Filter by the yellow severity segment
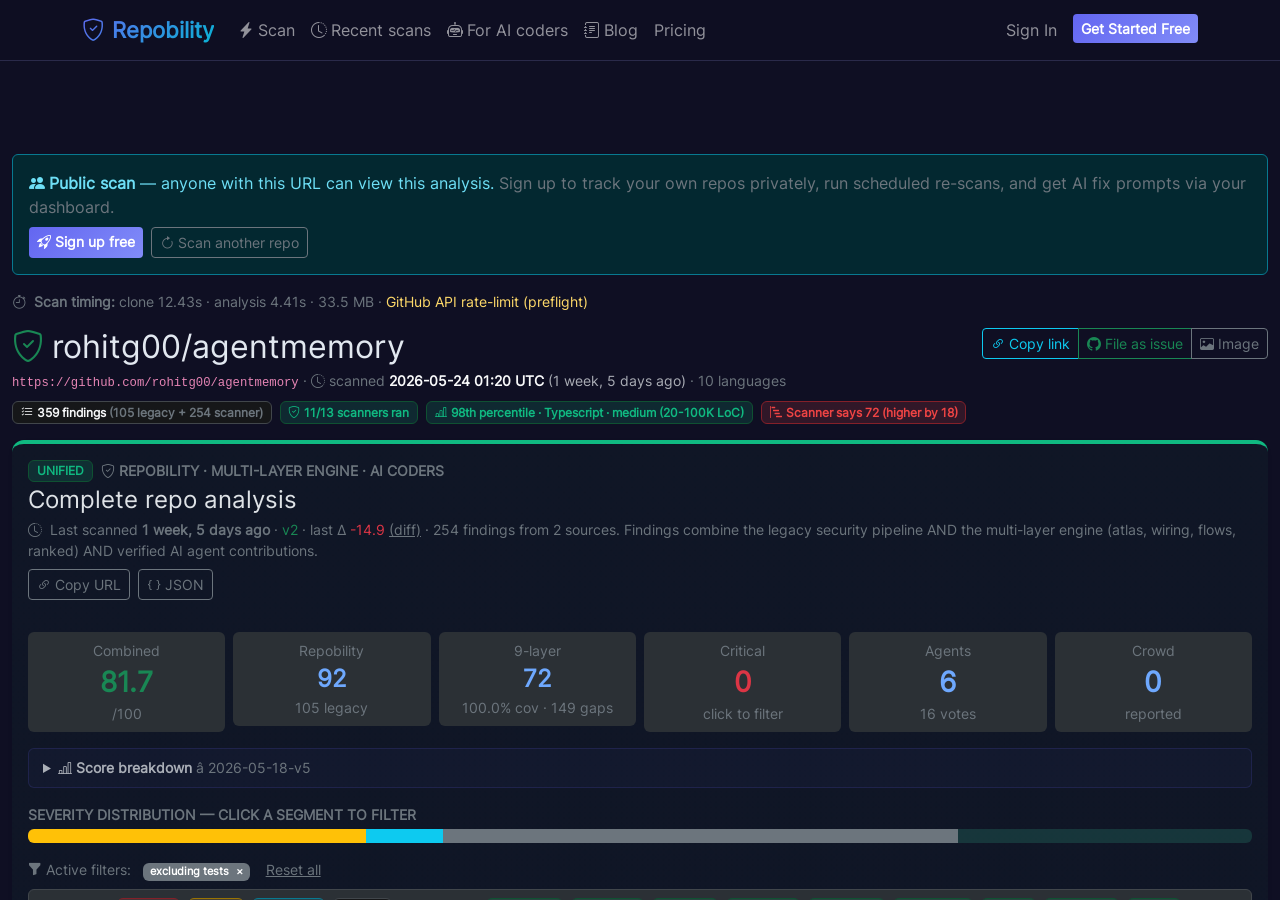Viewport: 1280px width, 900px height. click(x=197, y=836)
